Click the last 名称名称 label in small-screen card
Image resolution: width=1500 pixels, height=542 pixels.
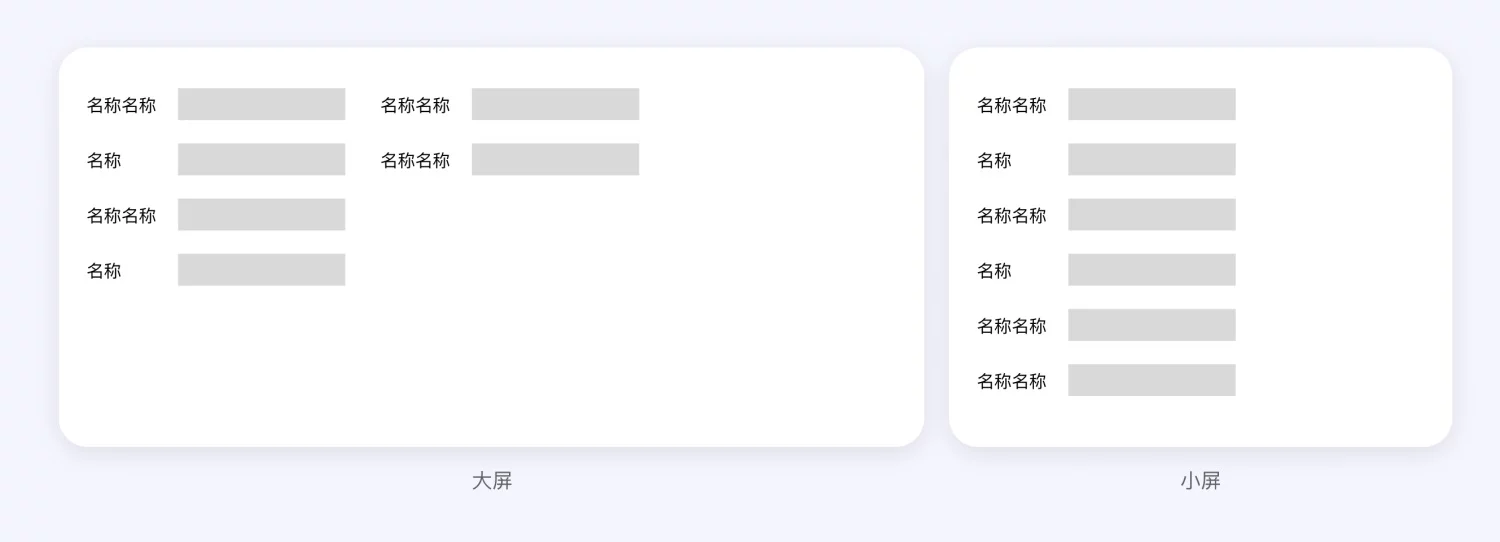tap(1011, 381)
